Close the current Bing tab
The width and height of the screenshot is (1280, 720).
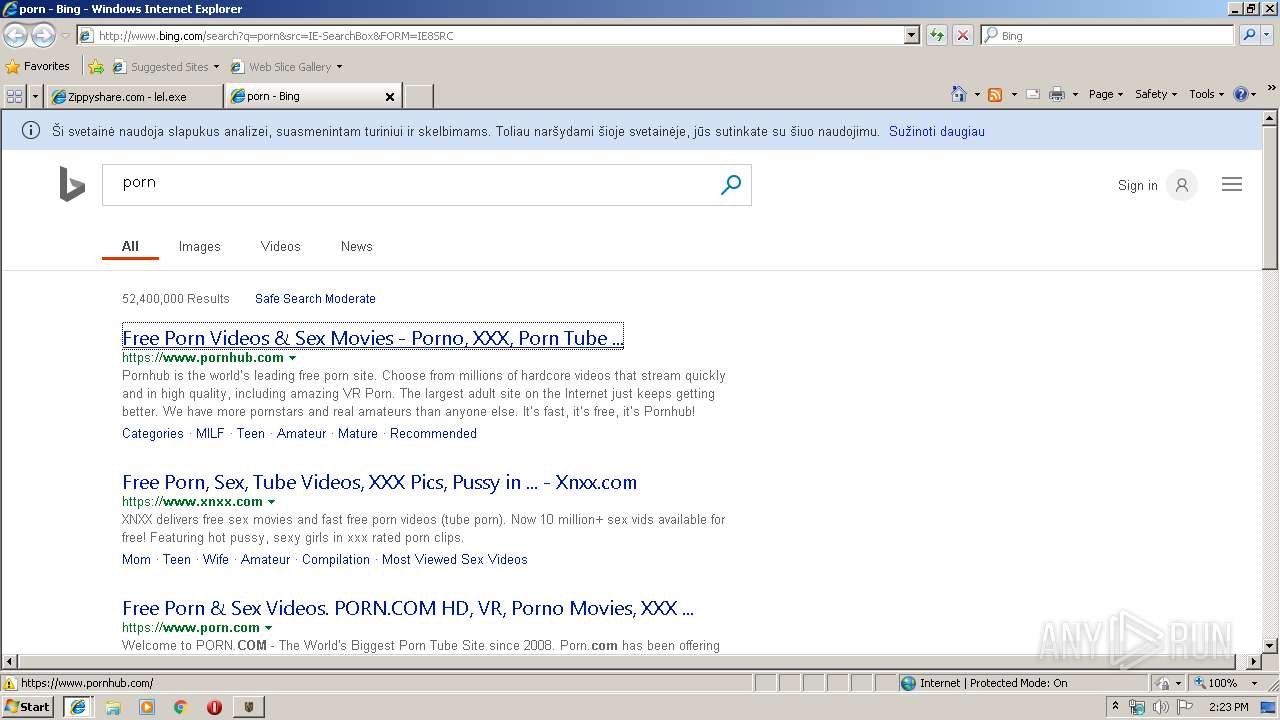click(390, 97)
